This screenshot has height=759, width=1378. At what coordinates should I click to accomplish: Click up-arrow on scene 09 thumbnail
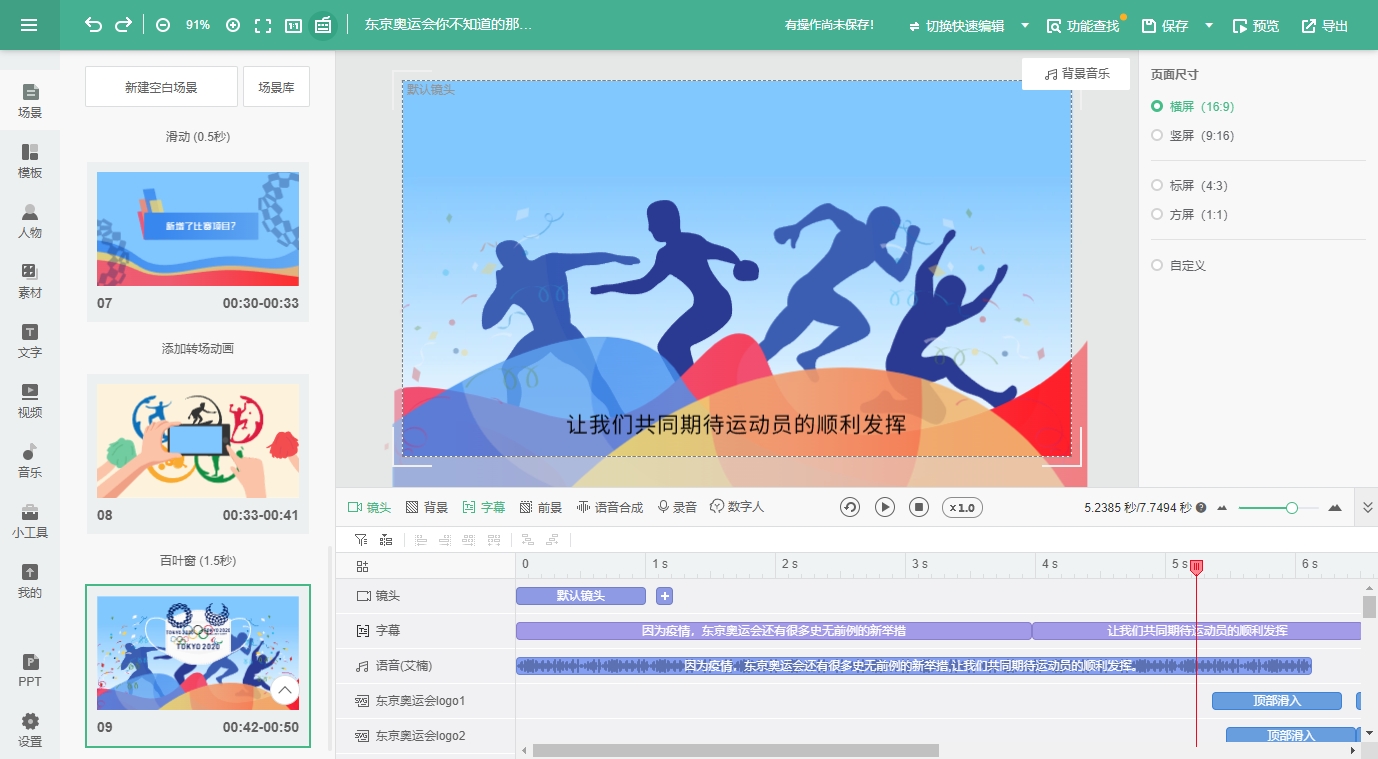(x=285, y=690)
